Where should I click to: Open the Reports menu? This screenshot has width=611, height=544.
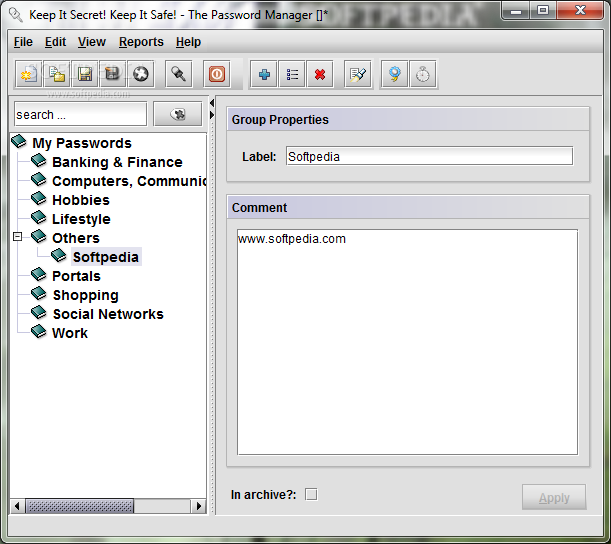(141, 42)
